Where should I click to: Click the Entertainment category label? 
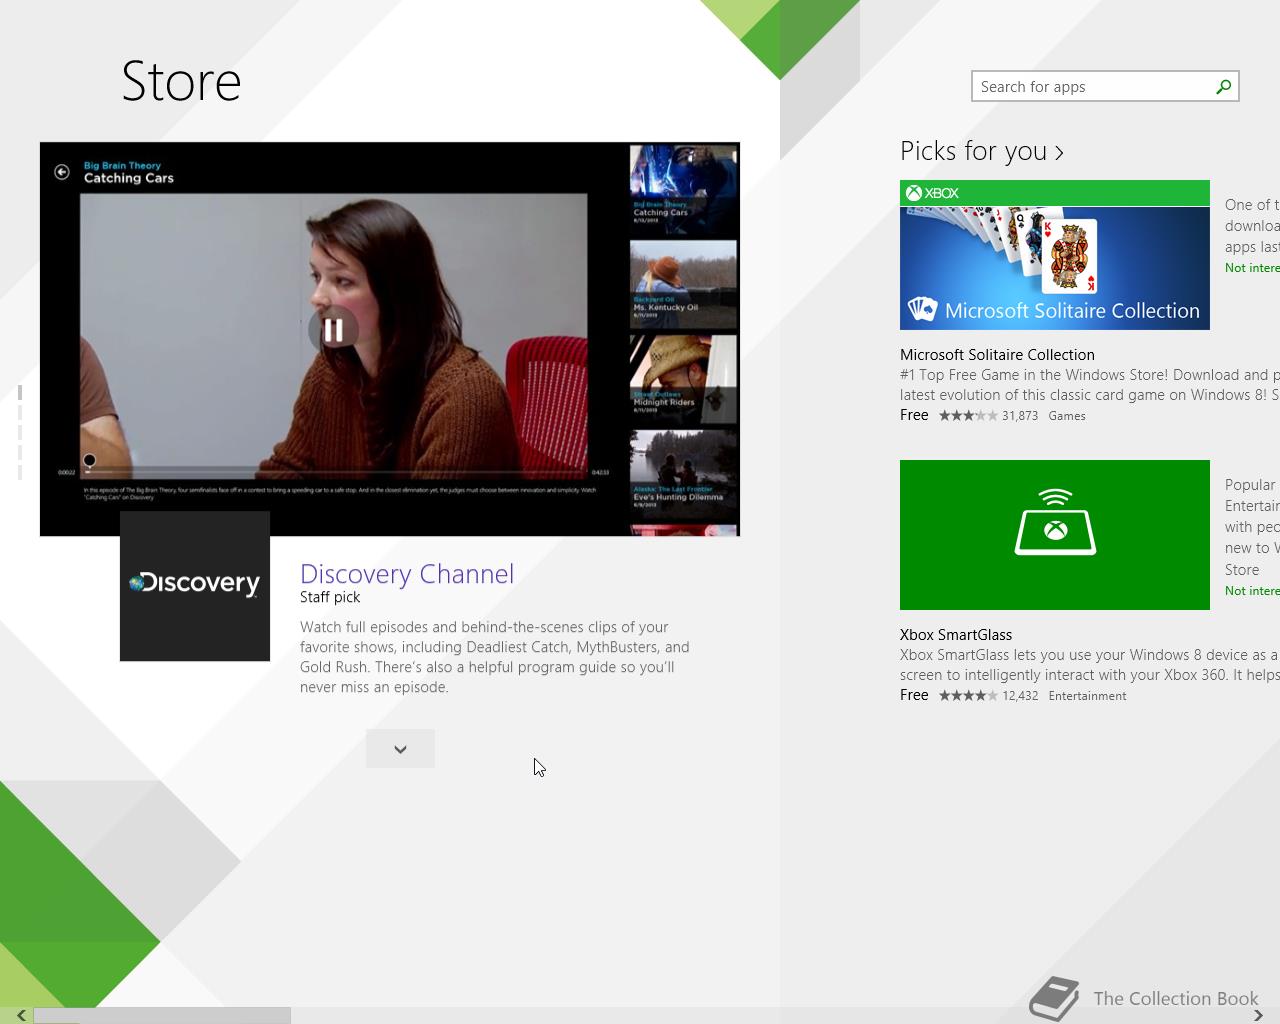tap(1087, 696)
